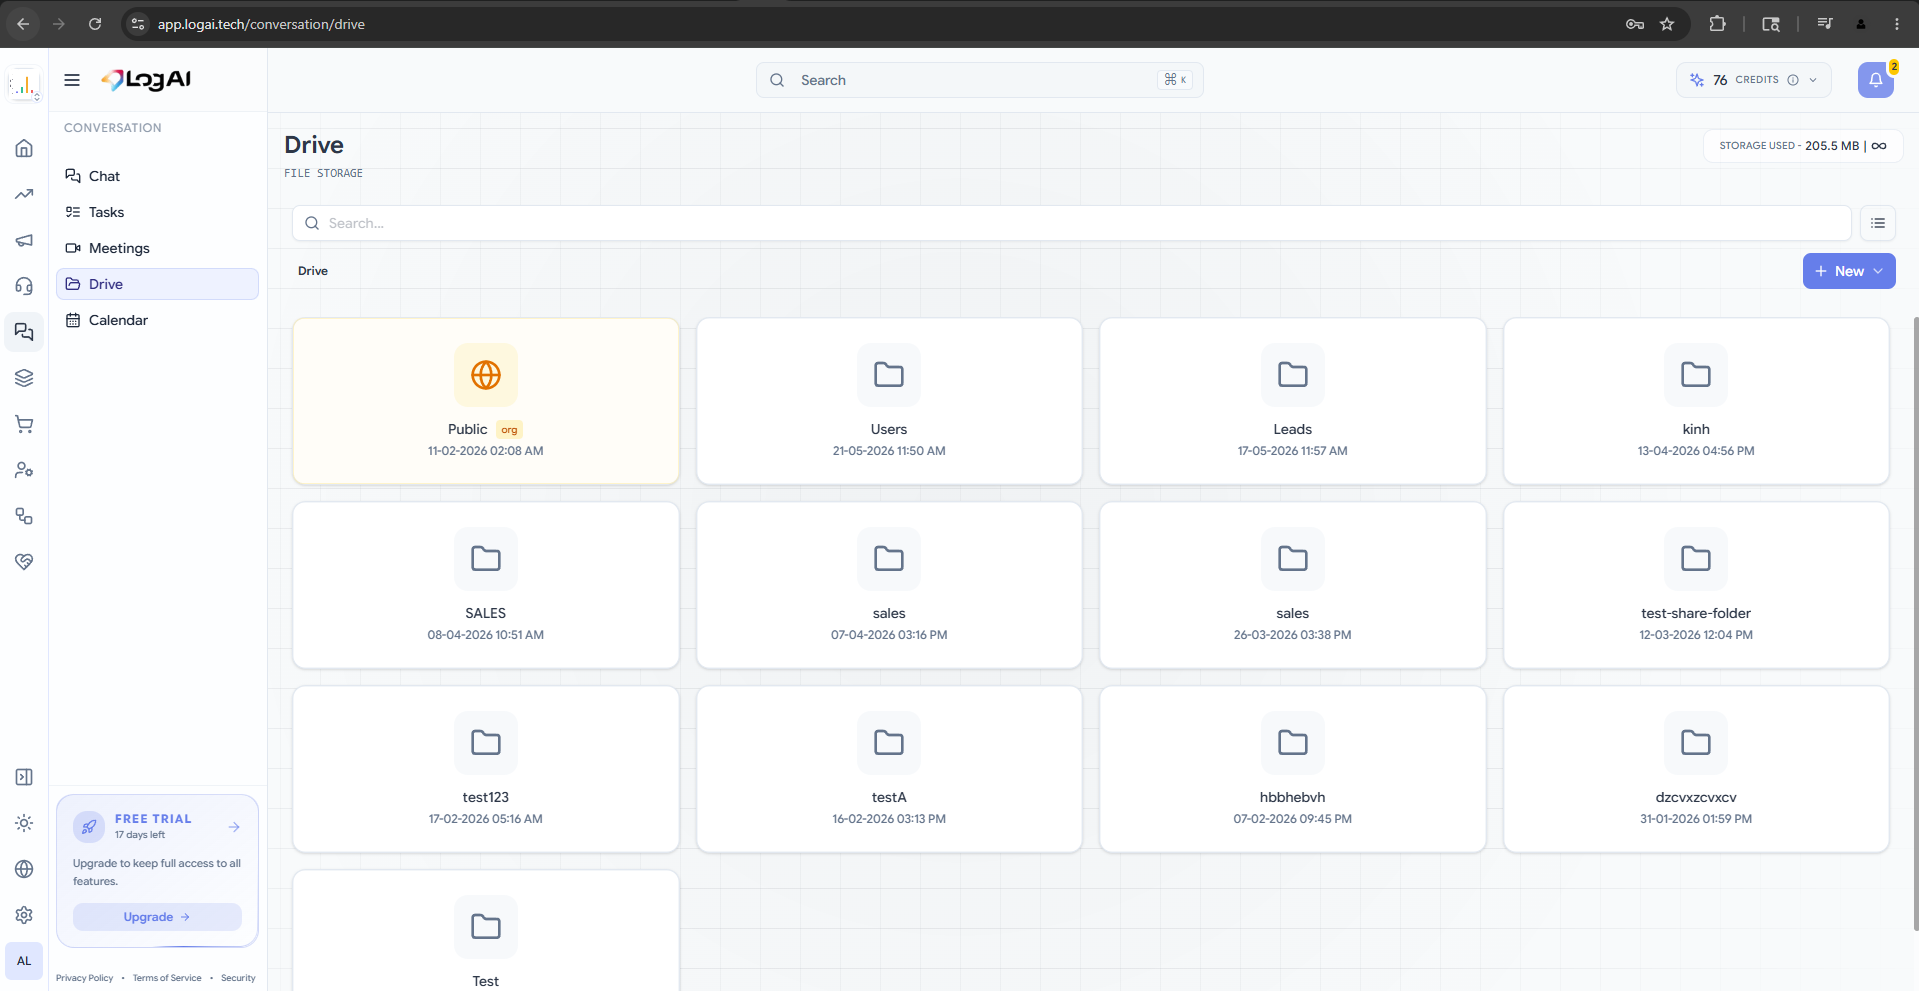The image size is (1919, 991).
Task: Open browser extensions puzzle icon
Action: (1717, 24)
